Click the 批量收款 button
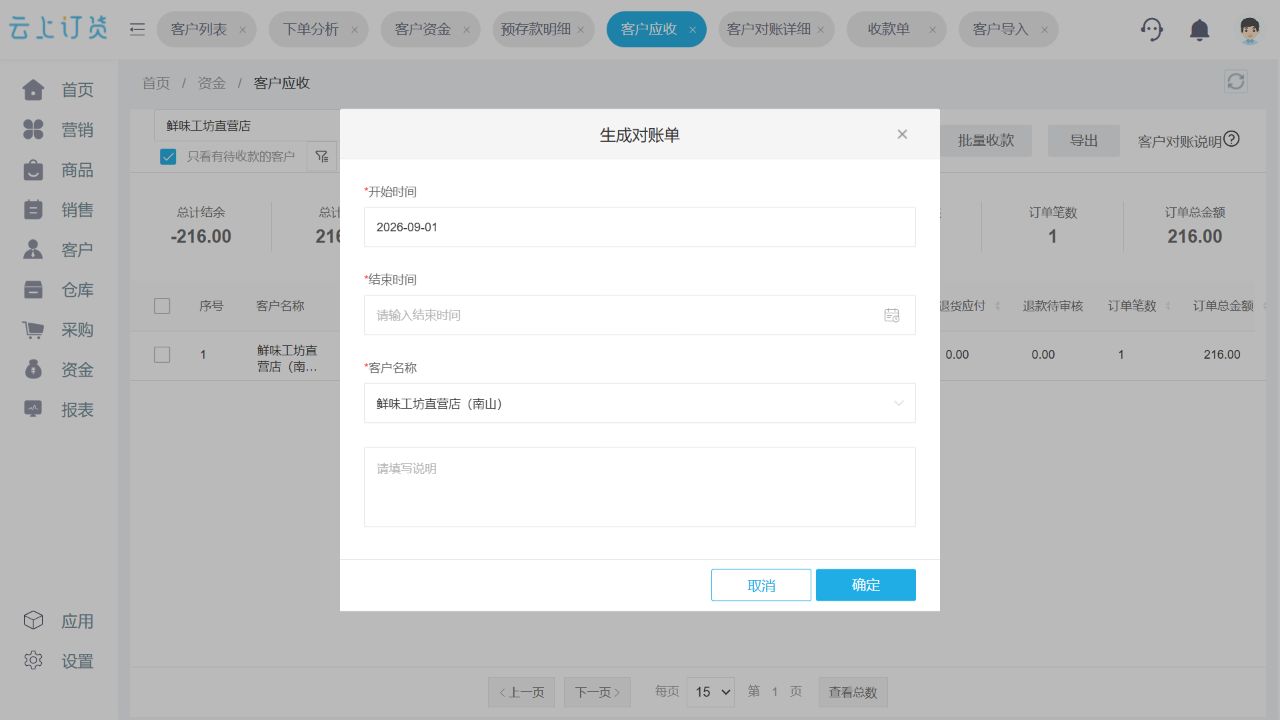Screen dimensions: 1280x720 pos(986,141)
